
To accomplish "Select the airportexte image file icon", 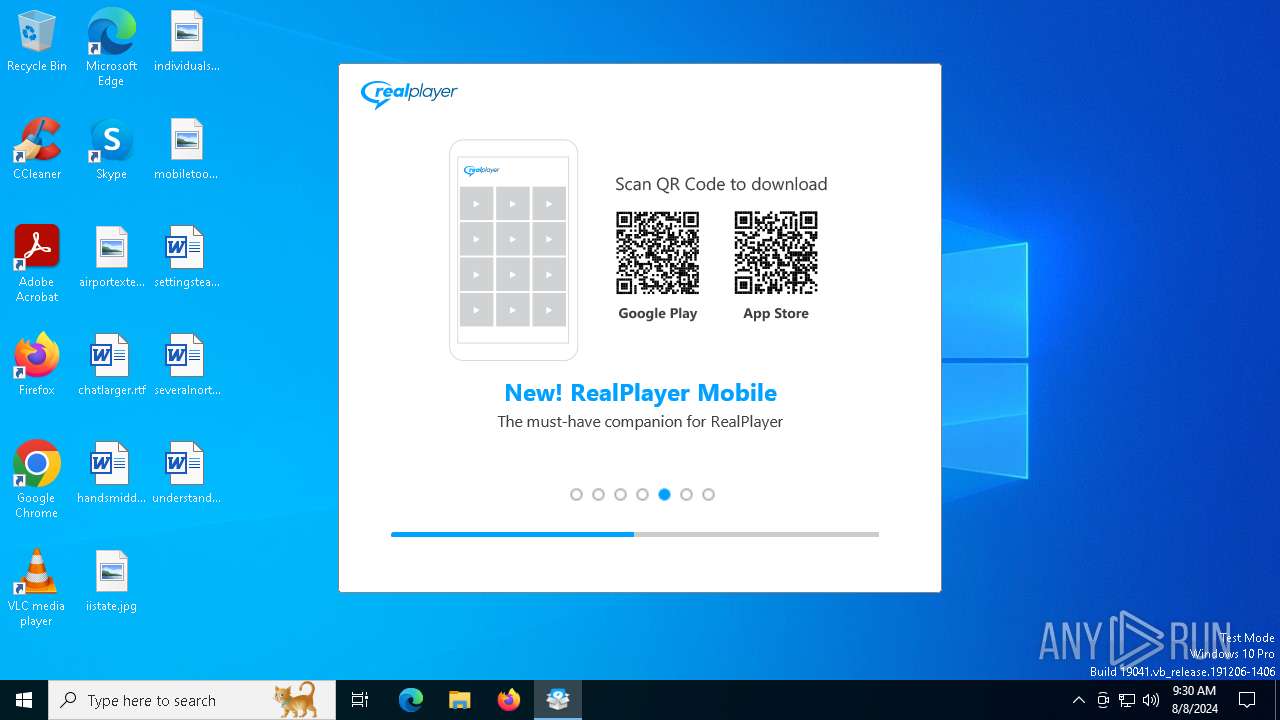I will (x=111, y=257).
